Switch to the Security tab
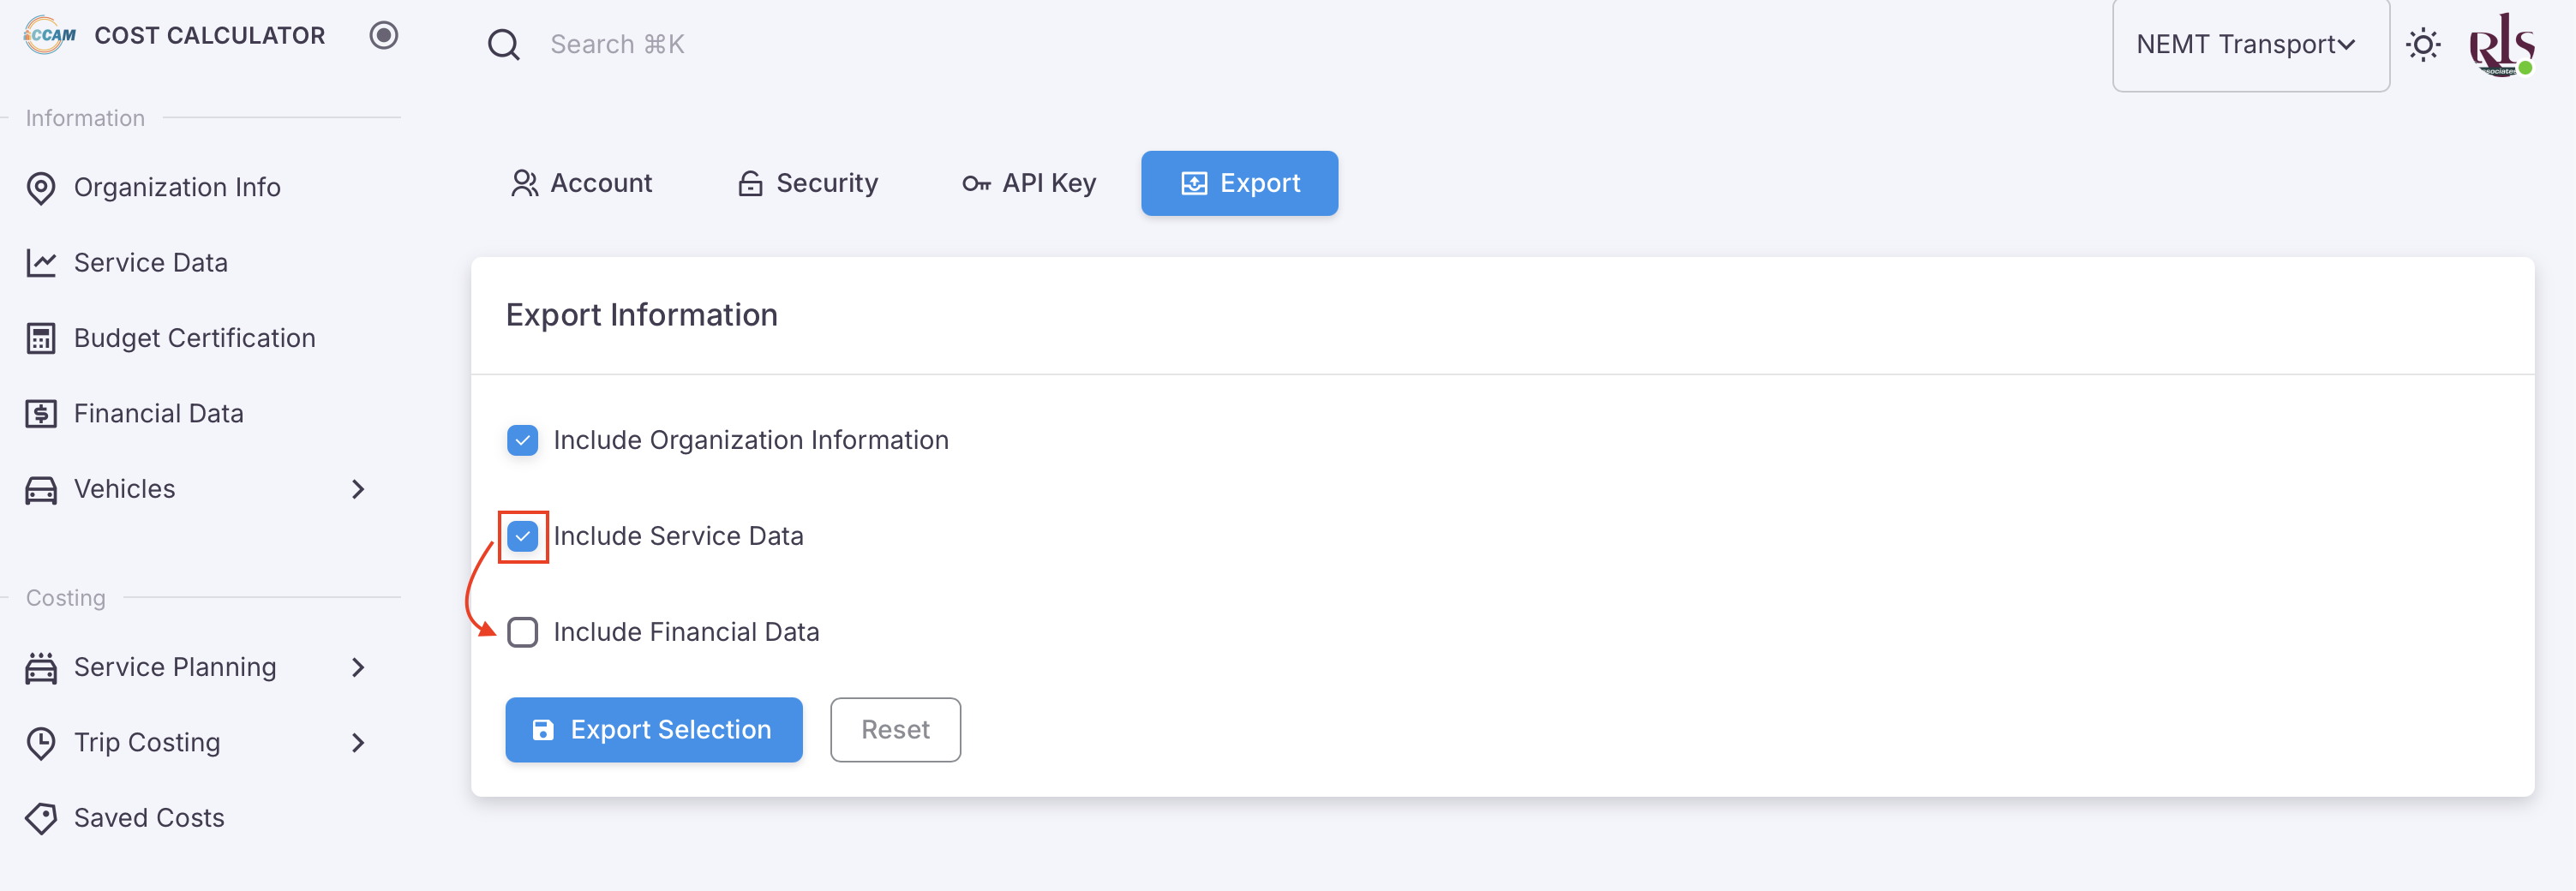The image size is (2576, 891). (x=808, y=183)
